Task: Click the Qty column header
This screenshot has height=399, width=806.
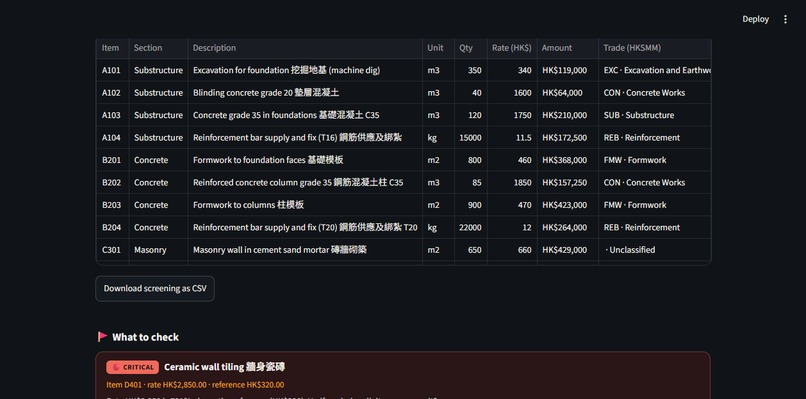Action: coord(470,48)
